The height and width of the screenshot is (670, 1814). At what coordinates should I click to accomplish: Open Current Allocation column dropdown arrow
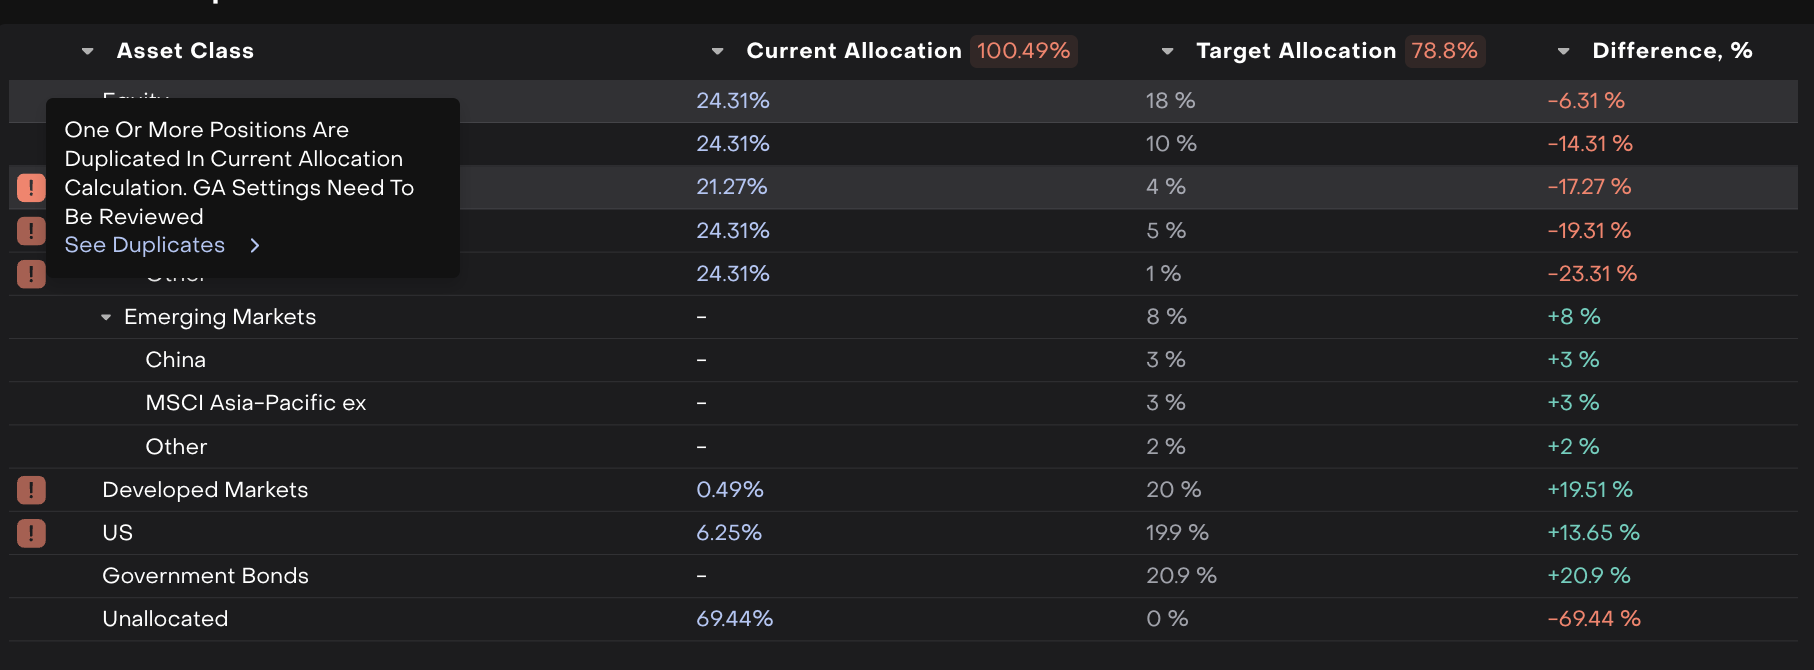point(717,51)
